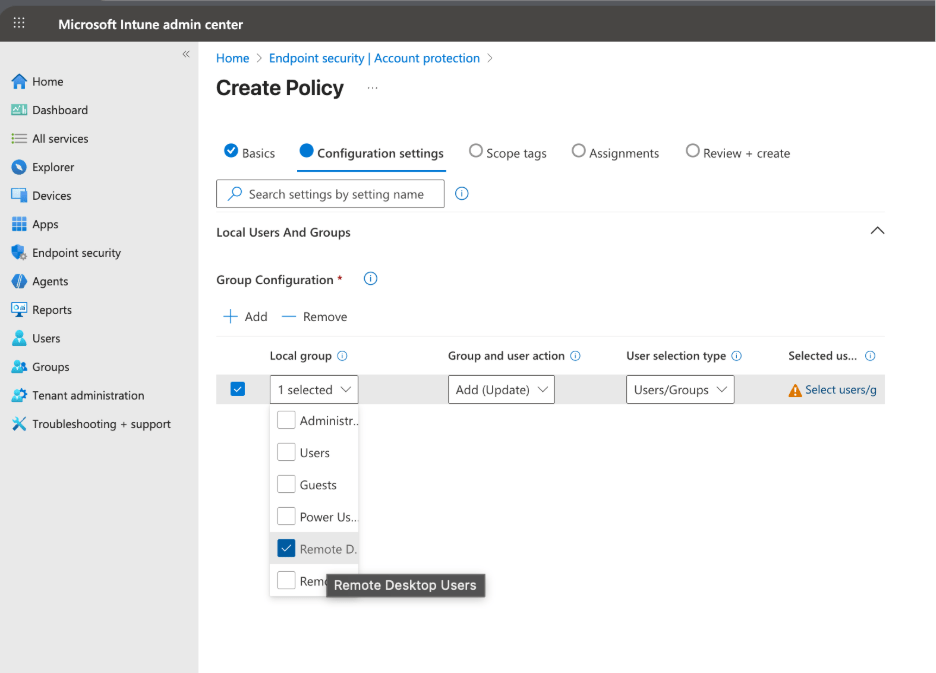Click the Group Configuration info icon
This screenshot has height=673, width=936.
(370, 279)
